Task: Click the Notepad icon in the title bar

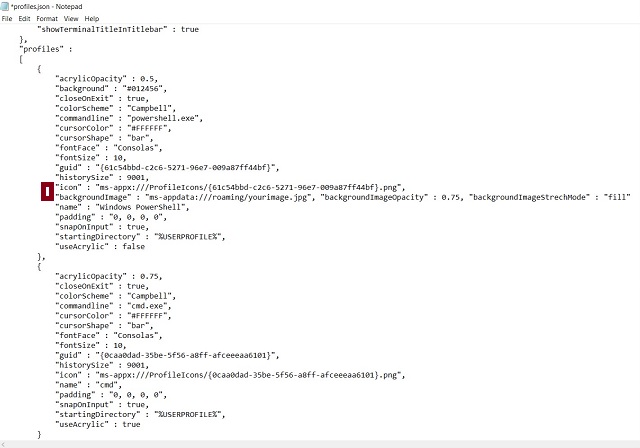Action: [x=6, y=6]
